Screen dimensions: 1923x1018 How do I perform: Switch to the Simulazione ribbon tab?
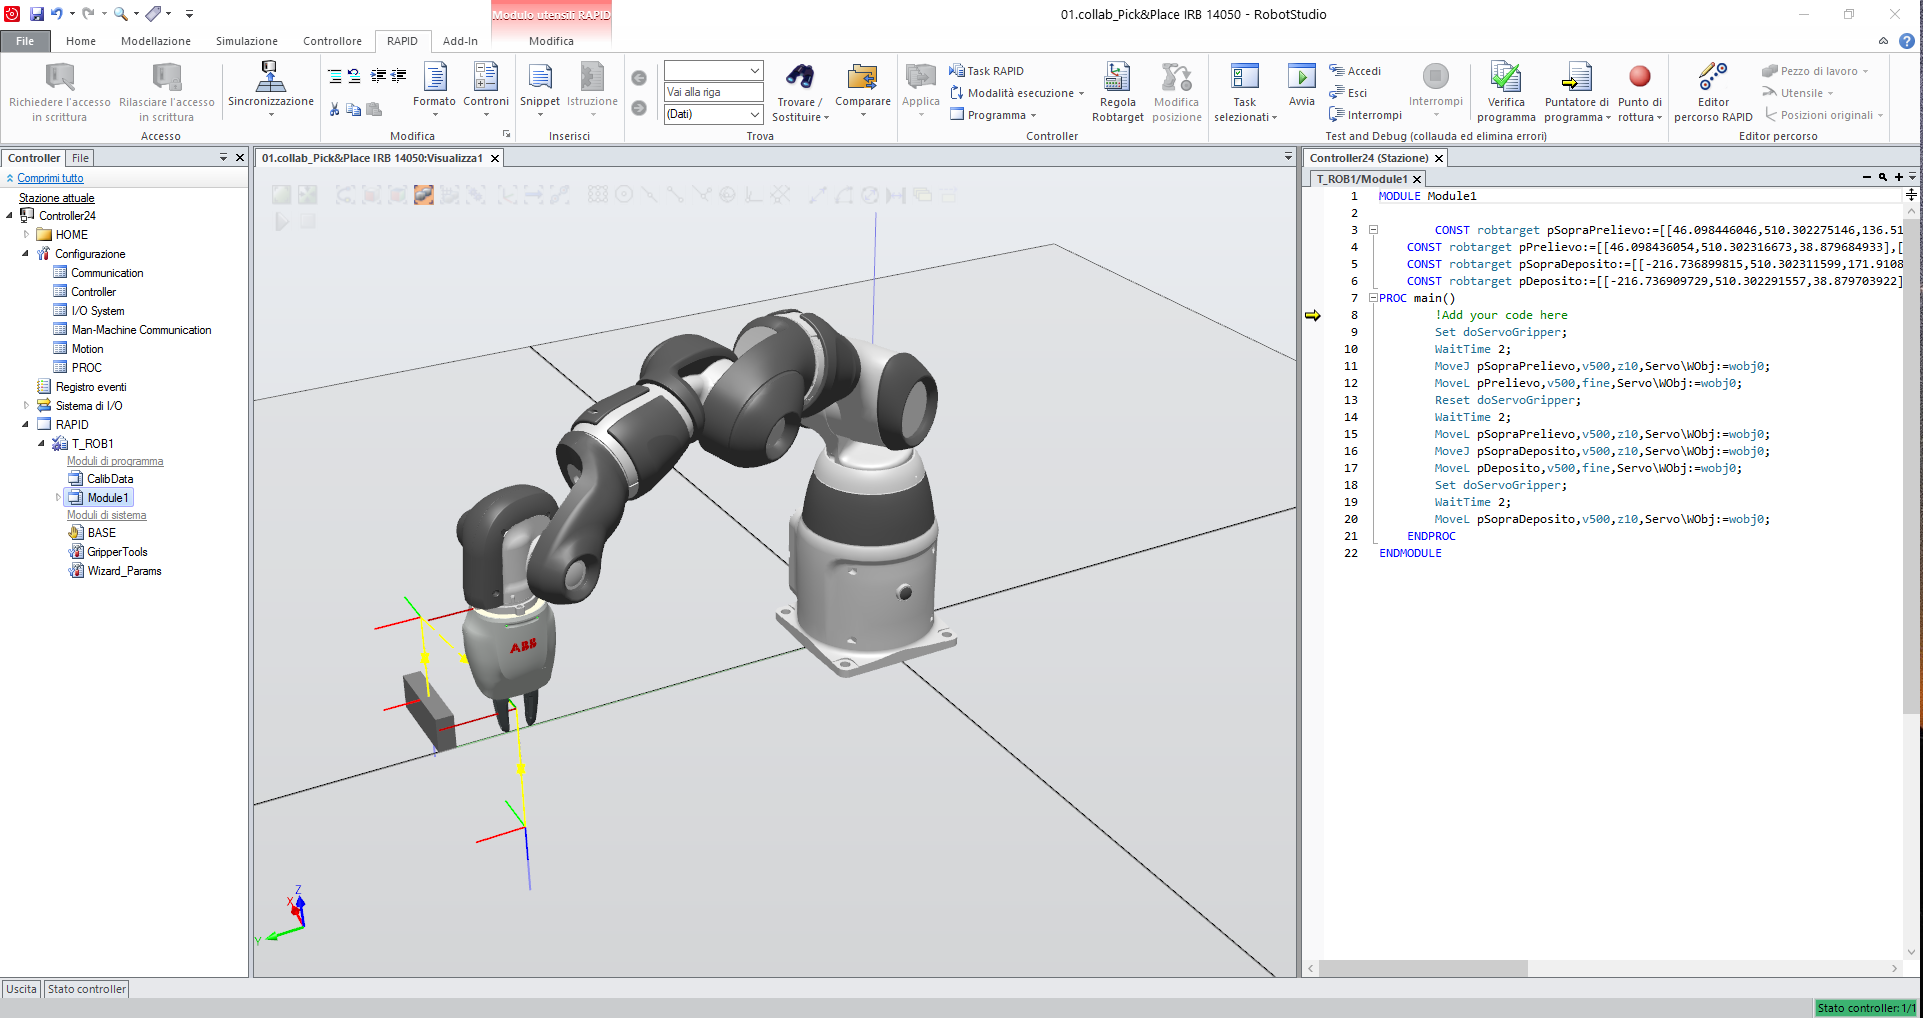pos(245,41)
